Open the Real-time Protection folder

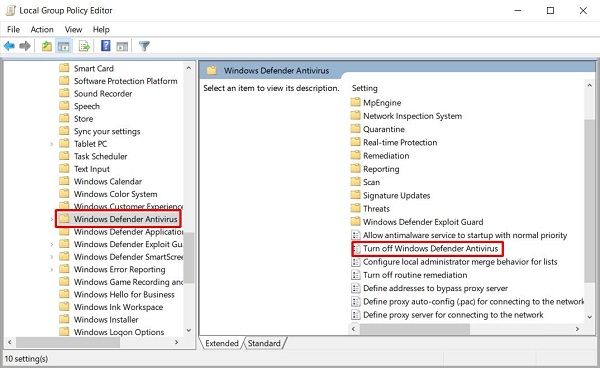click(x=400, y=142)
